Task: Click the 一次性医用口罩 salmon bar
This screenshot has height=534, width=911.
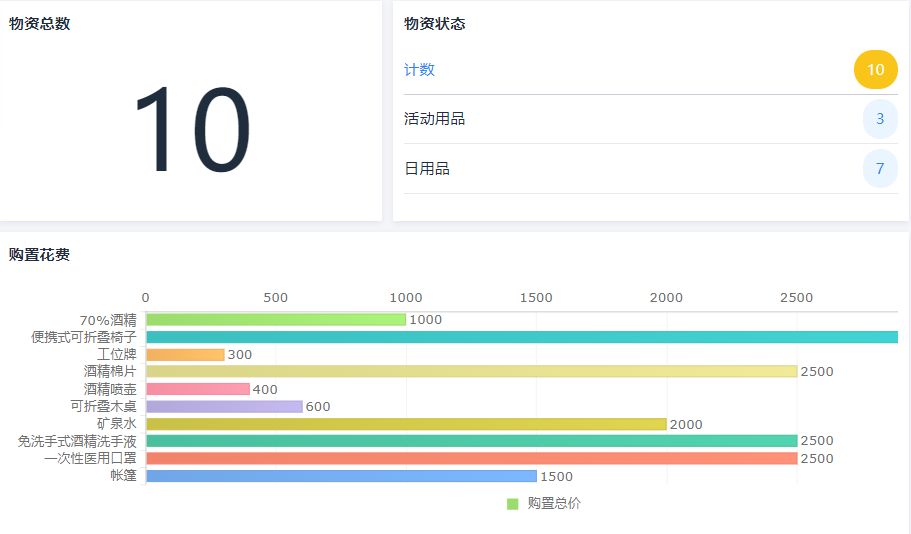Action: pyautogui.click(x=470, y=458)
